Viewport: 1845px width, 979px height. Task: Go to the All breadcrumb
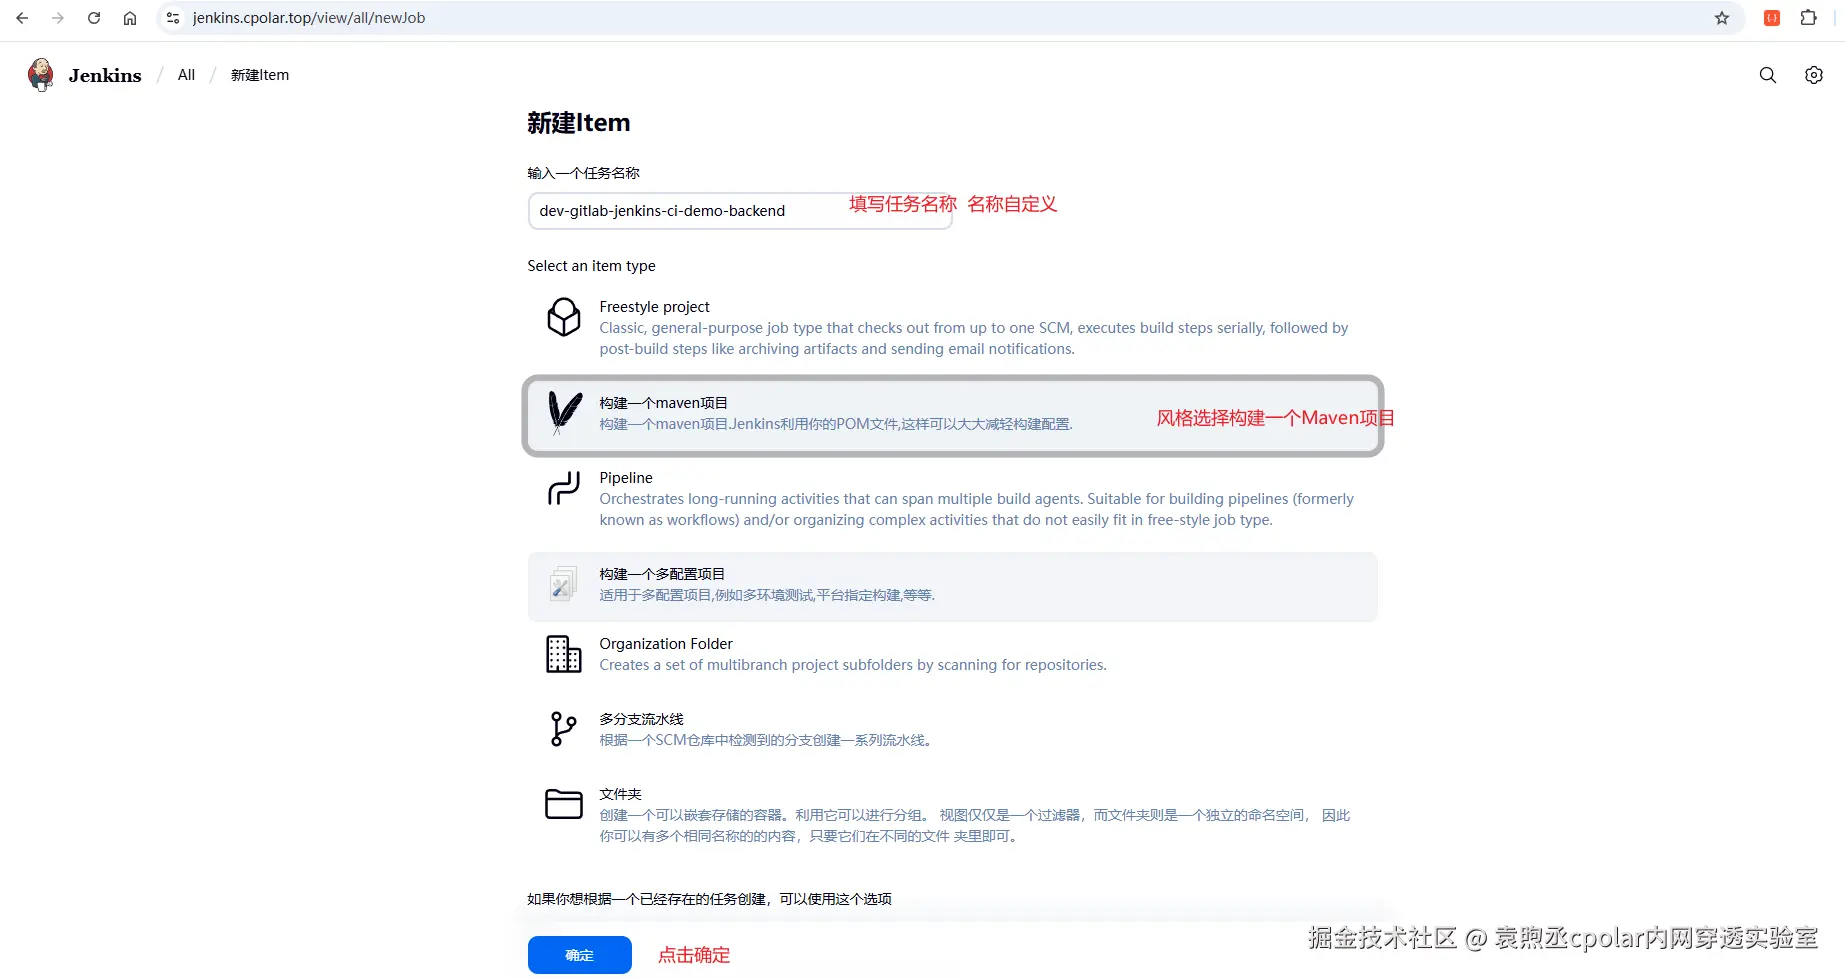(186, 75)
